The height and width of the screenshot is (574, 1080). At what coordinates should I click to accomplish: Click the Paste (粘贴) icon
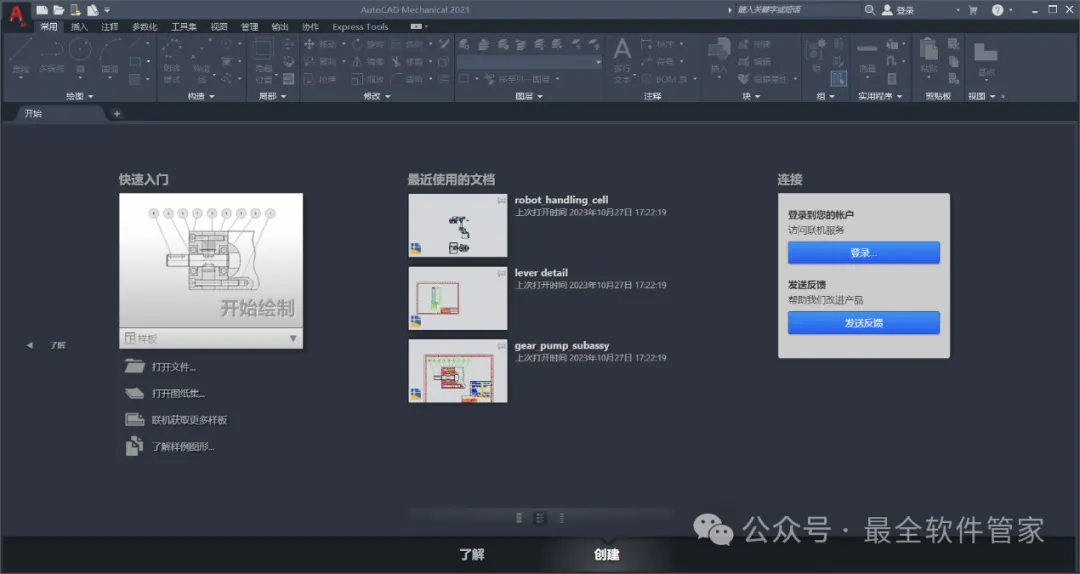point(928,50)
